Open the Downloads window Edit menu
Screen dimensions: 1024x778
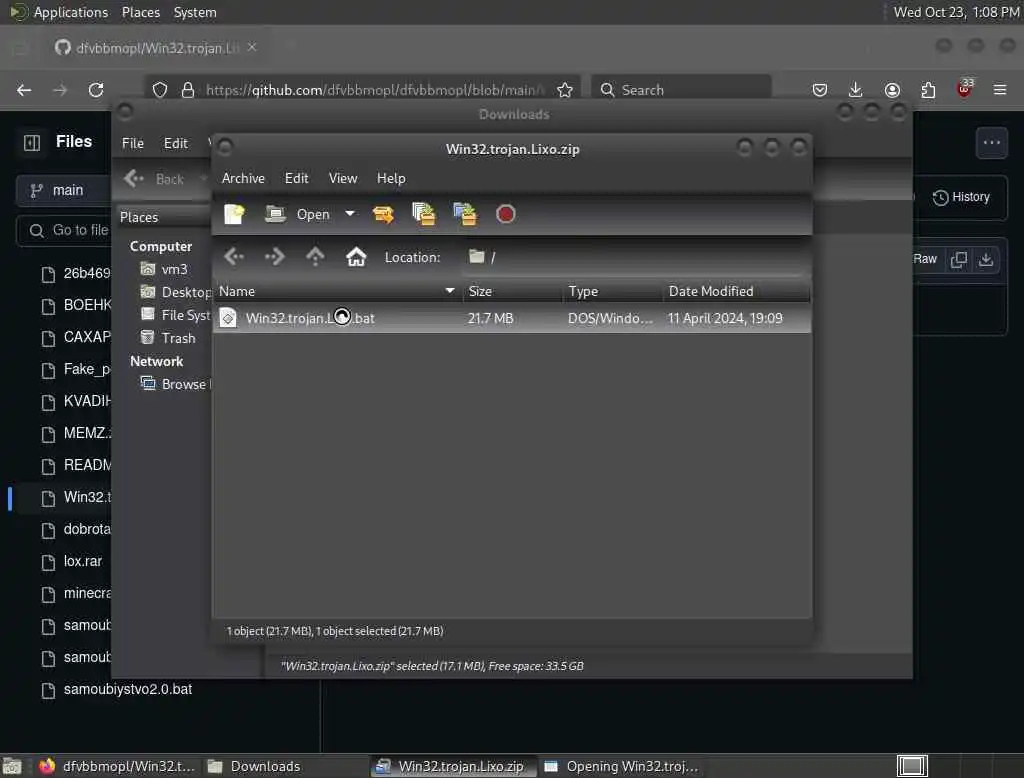pos(176,143)
